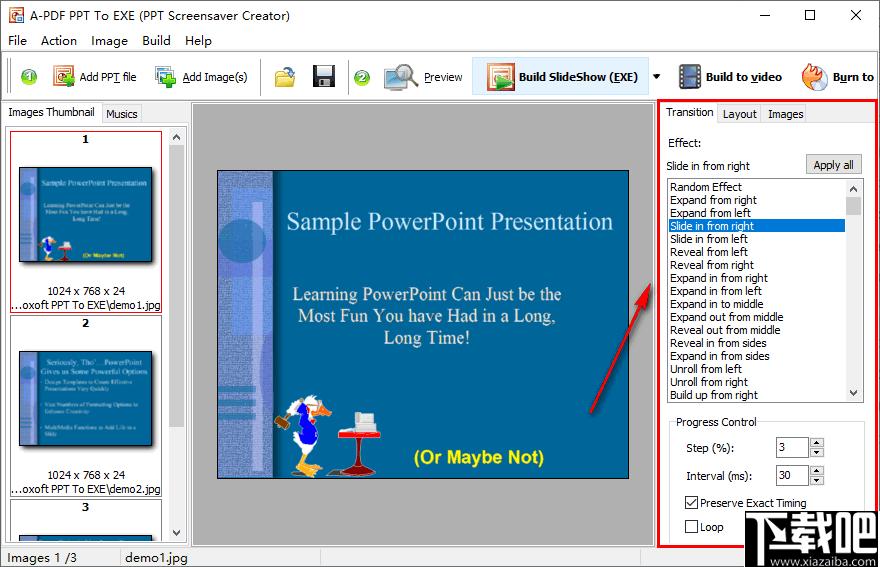Select Random Effect in the list
Screen dimensions: 880x567
pyautogui.click(x=757, y=187)
